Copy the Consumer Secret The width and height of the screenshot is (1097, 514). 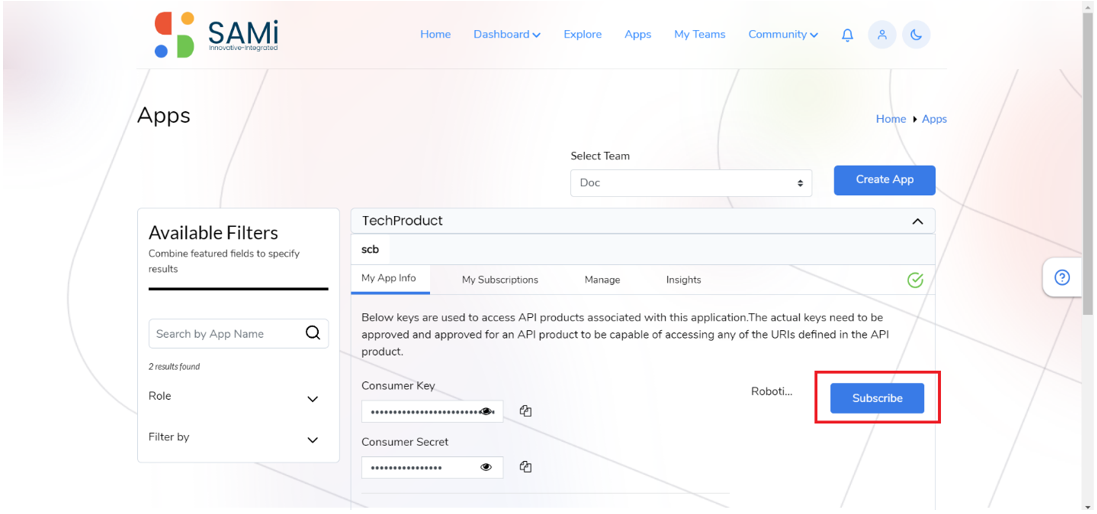pos(526,466)
